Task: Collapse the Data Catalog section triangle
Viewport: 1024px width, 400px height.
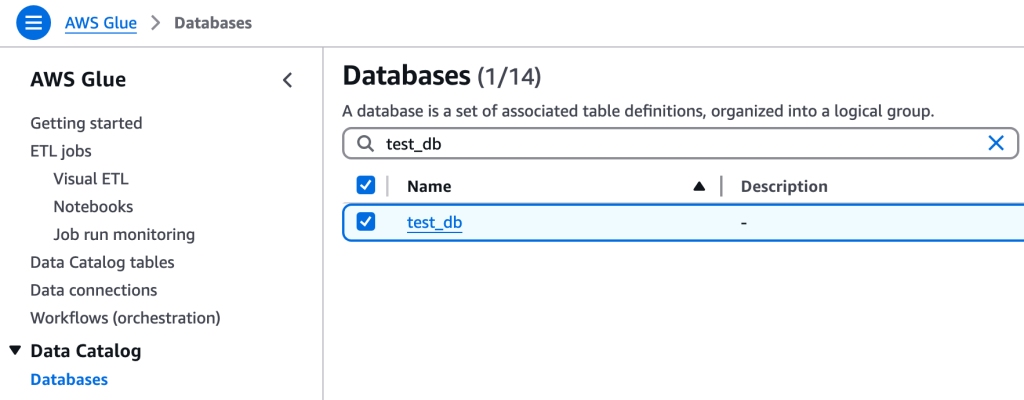Action: 15,351
